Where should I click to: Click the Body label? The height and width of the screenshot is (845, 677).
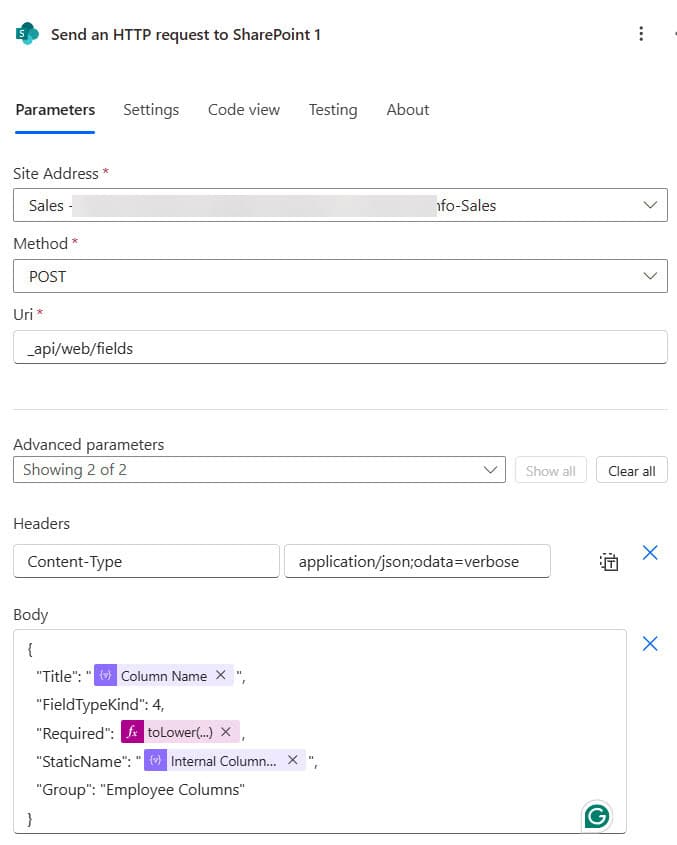pos(31,614)
